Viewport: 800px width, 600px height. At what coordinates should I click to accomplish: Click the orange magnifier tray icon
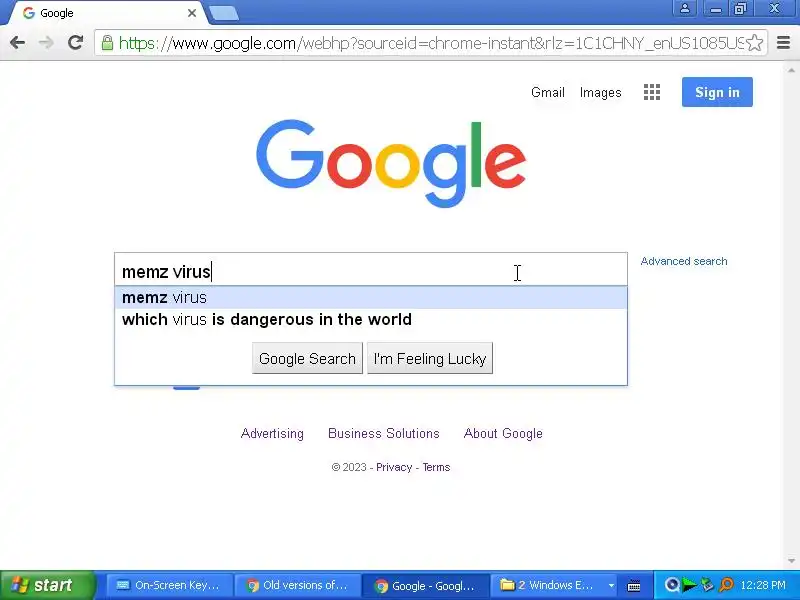[726, 585]
